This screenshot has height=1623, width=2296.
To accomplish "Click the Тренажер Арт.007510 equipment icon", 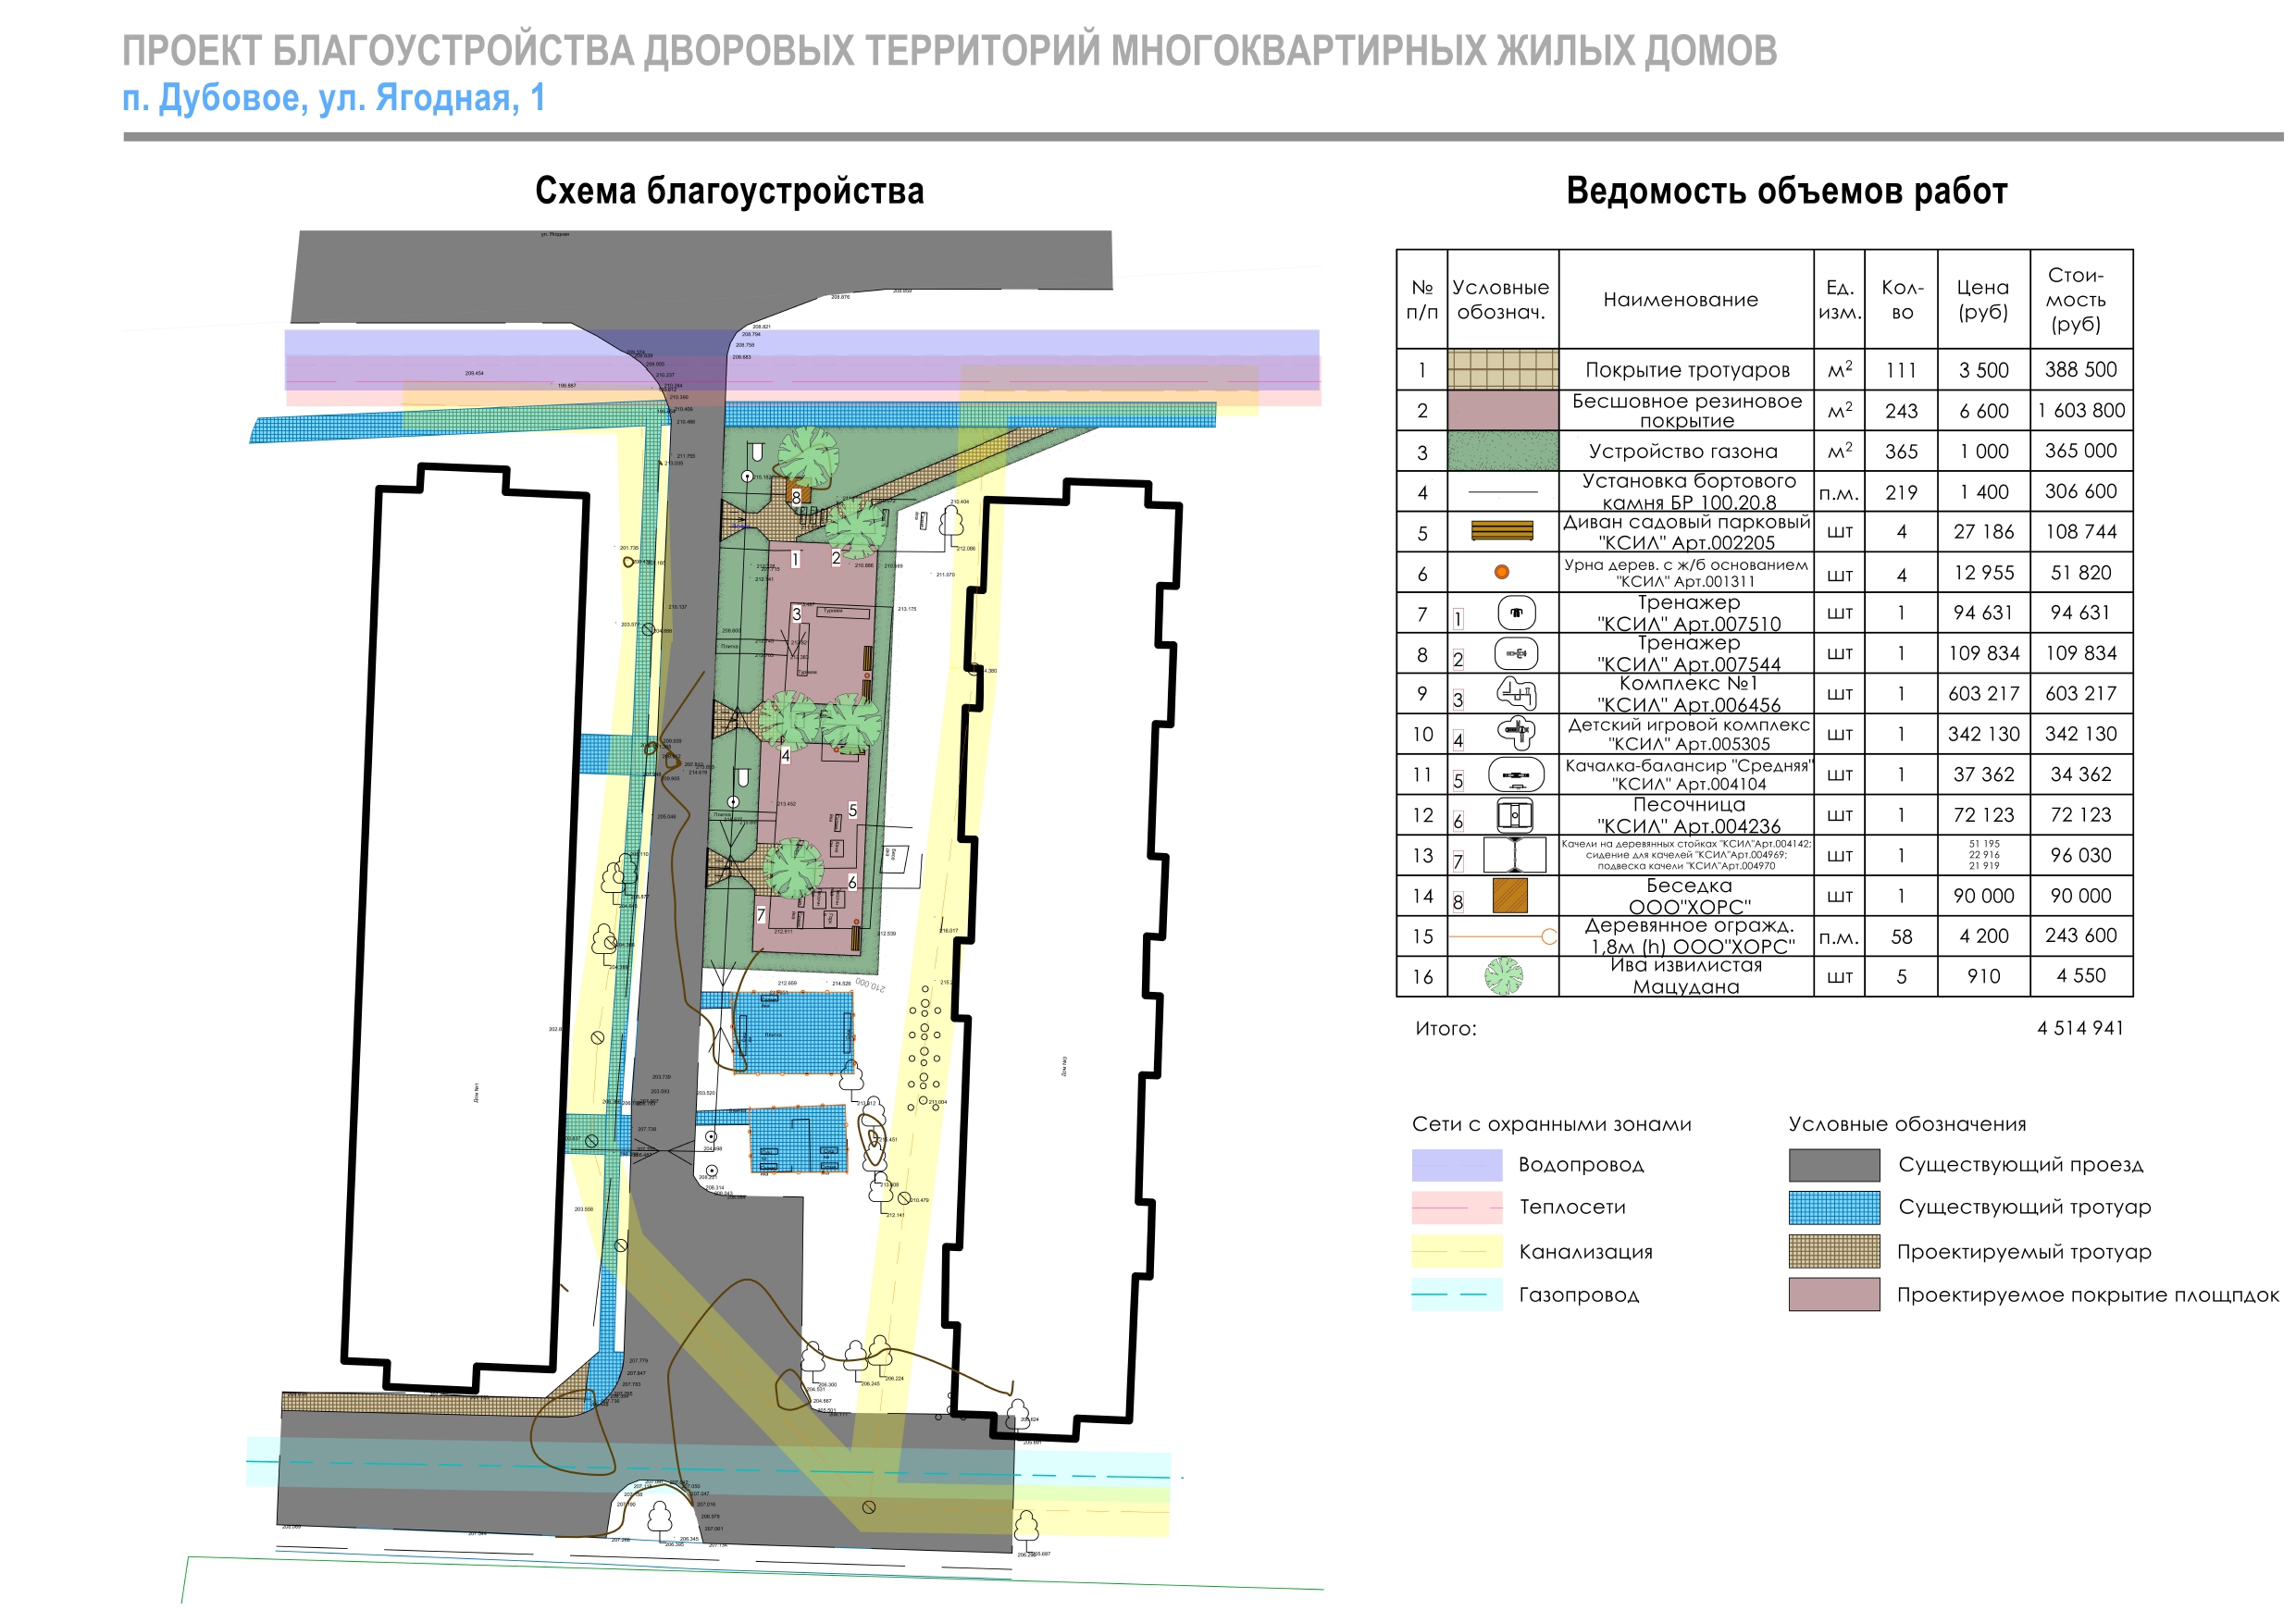I will click(1516, 612).
